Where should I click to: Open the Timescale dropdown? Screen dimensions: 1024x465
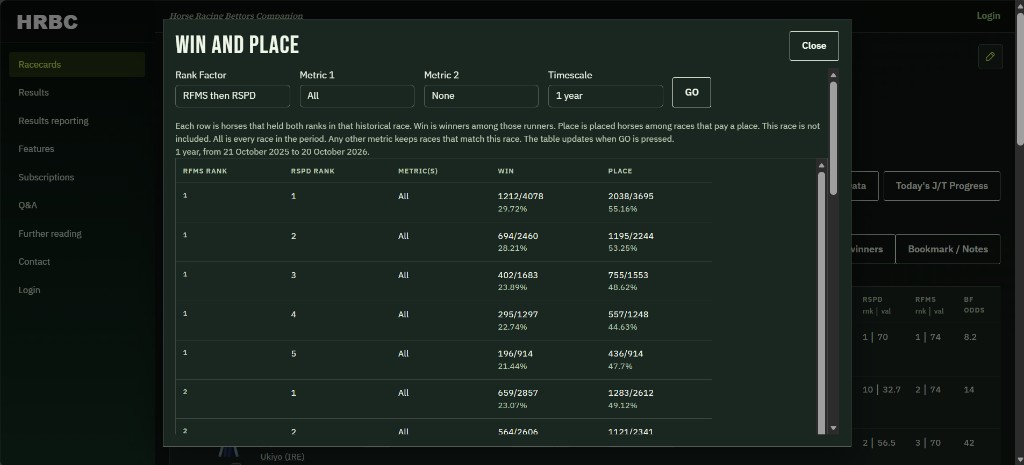tap(605, 96)
